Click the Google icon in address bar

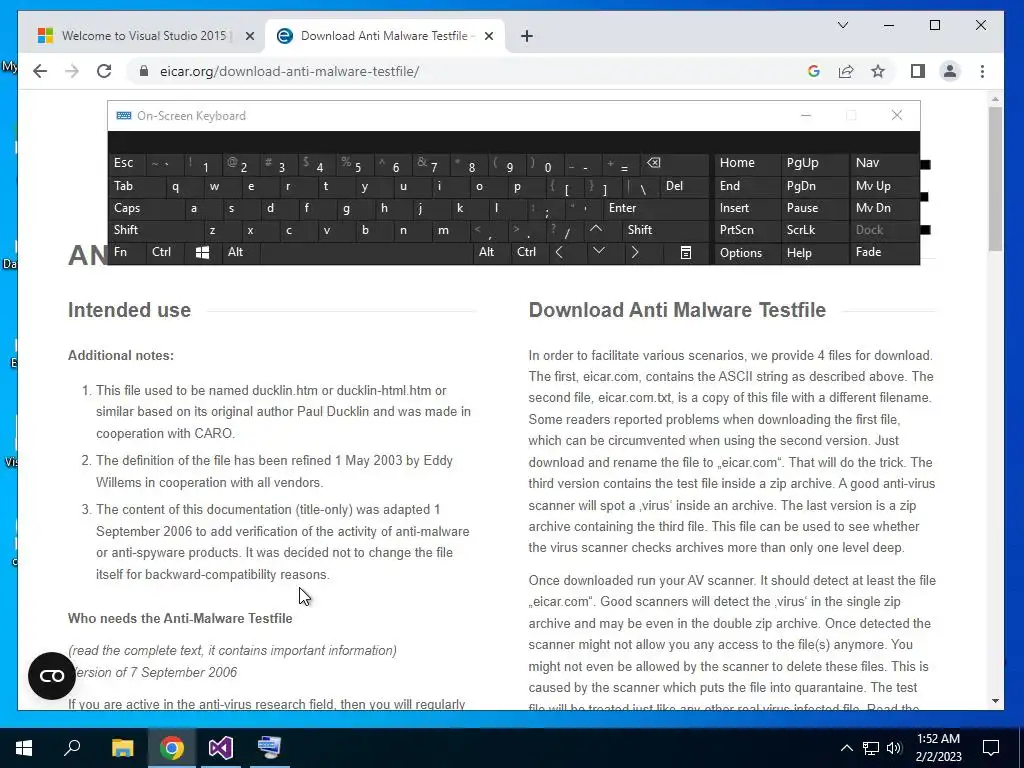click(814, 71)
